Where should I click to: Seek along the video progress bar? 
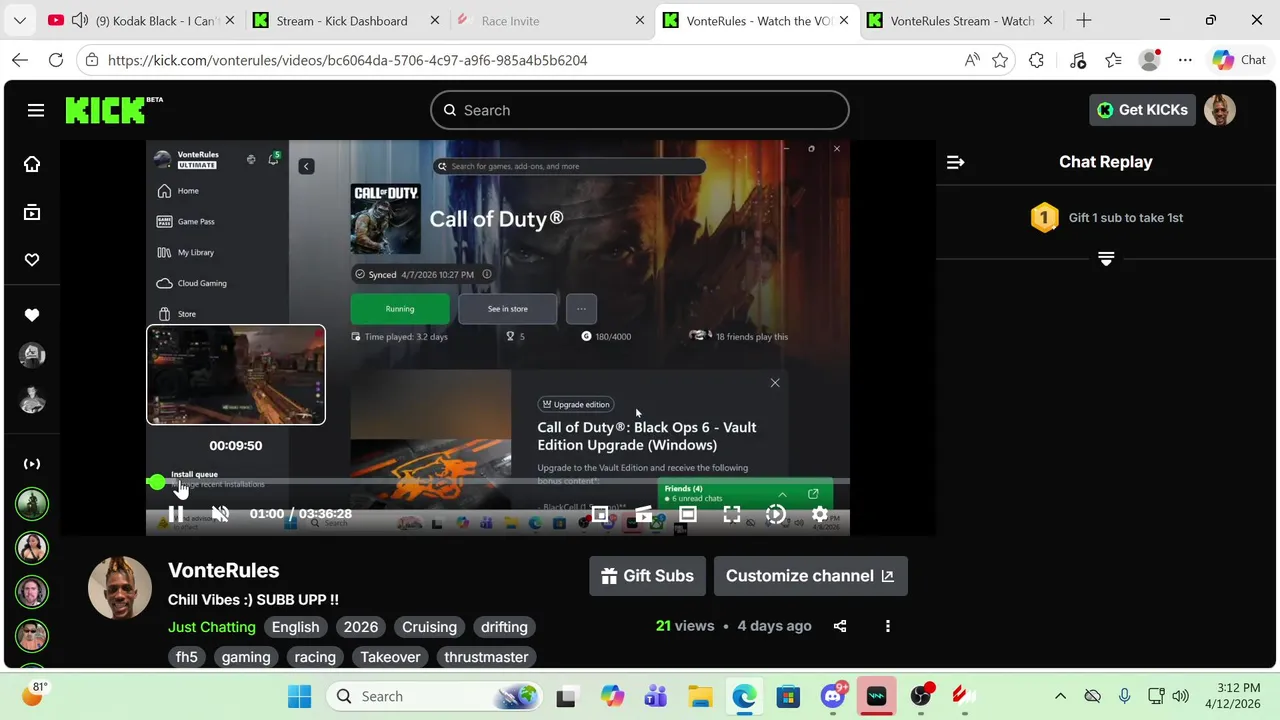(498, 482)
